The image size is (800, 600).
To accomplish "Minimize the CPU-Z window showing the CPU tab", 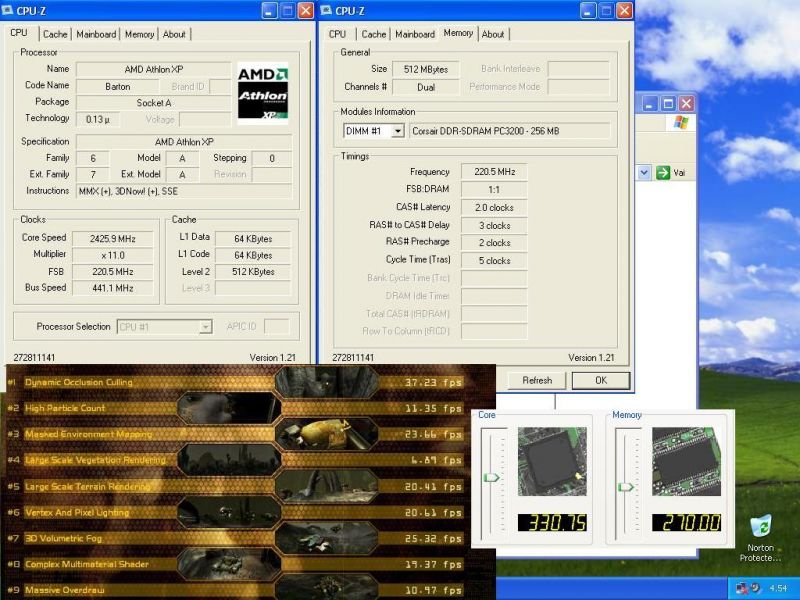I will 270,10.
